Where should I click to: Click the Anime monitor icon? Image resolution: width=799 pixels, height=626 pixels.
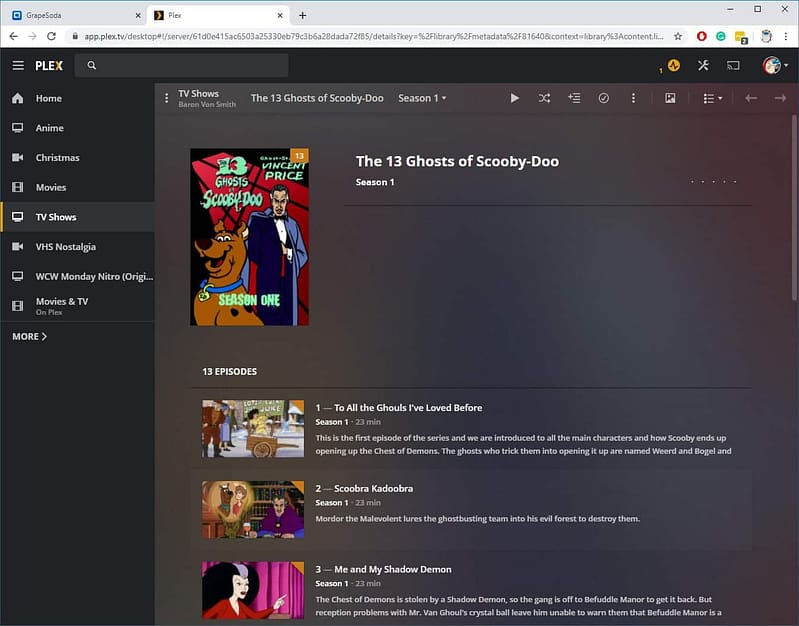(x=18, y=128)
